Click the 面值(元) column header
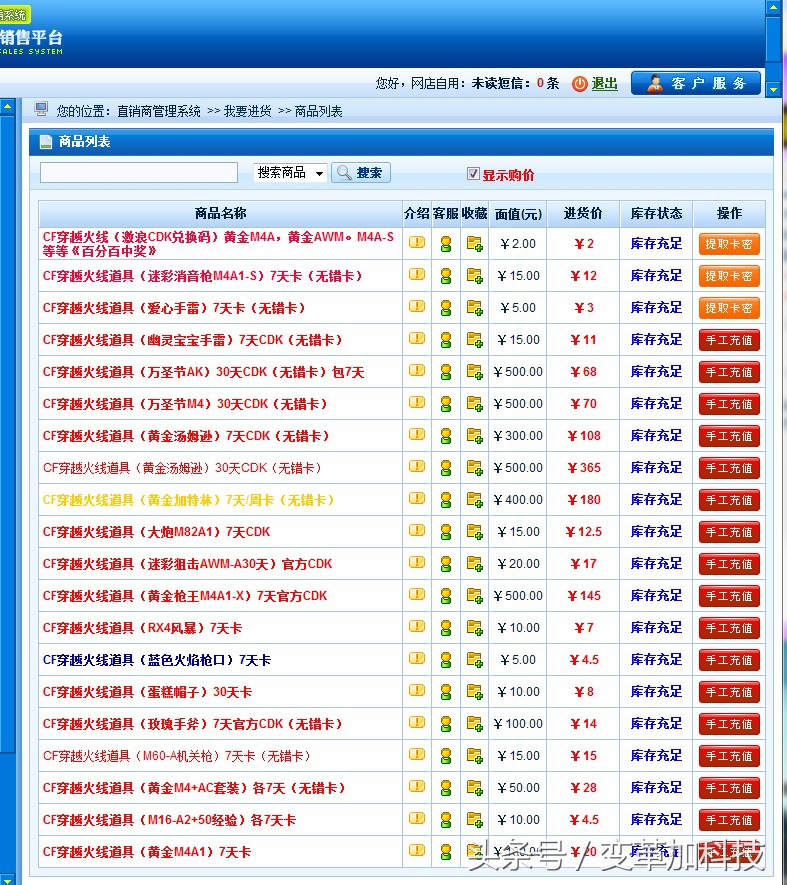This screenshot has width=787, height=885. click(x=518, y=214)
